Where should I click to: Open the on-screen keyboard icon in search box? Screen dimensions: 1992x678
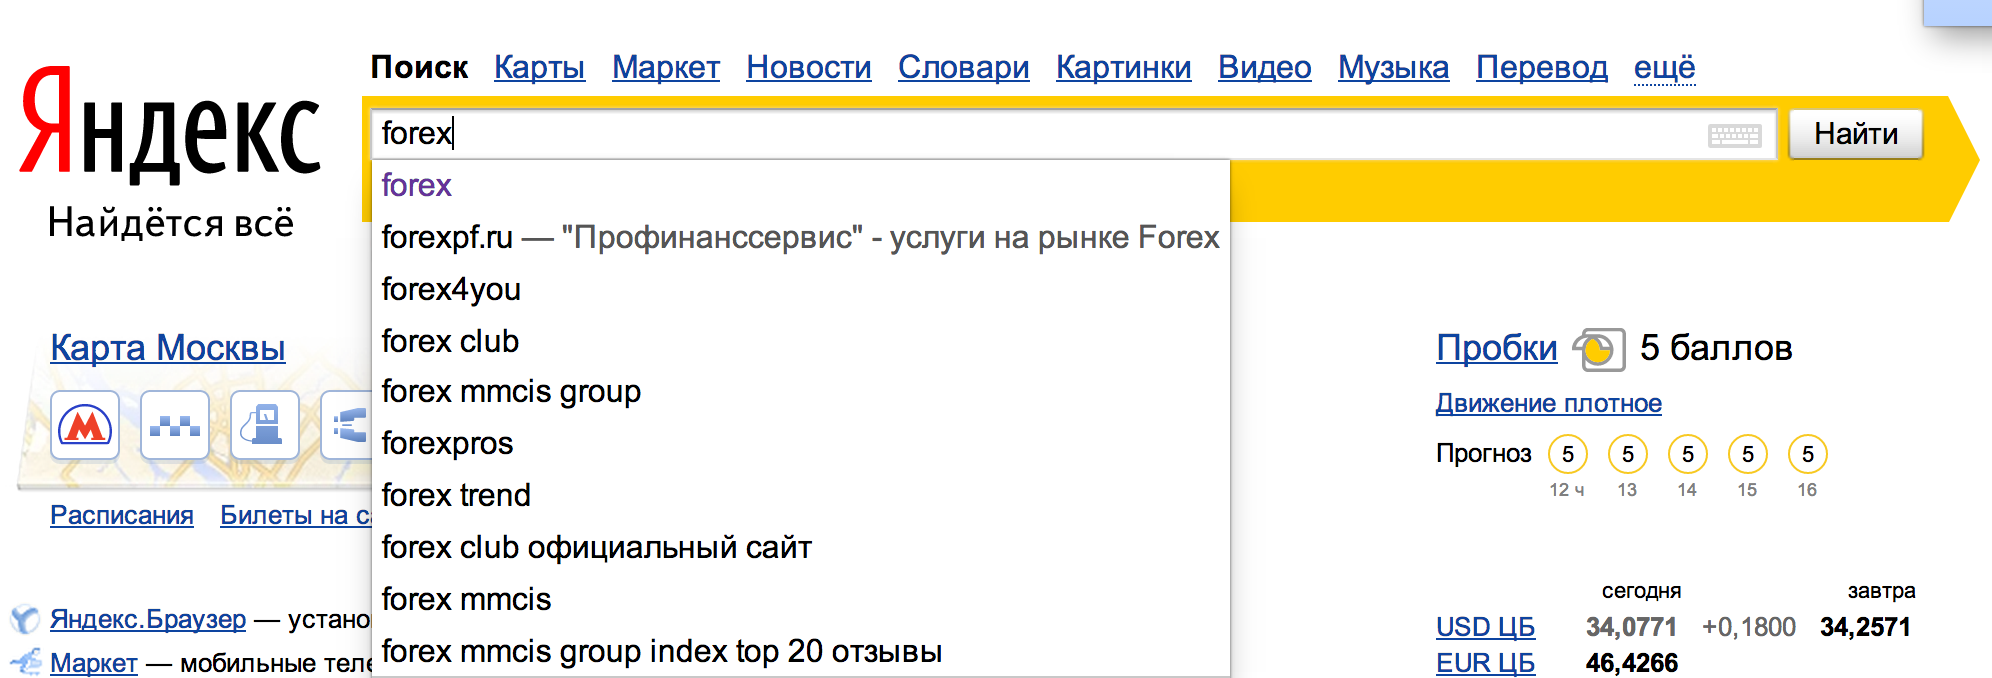1735,135
